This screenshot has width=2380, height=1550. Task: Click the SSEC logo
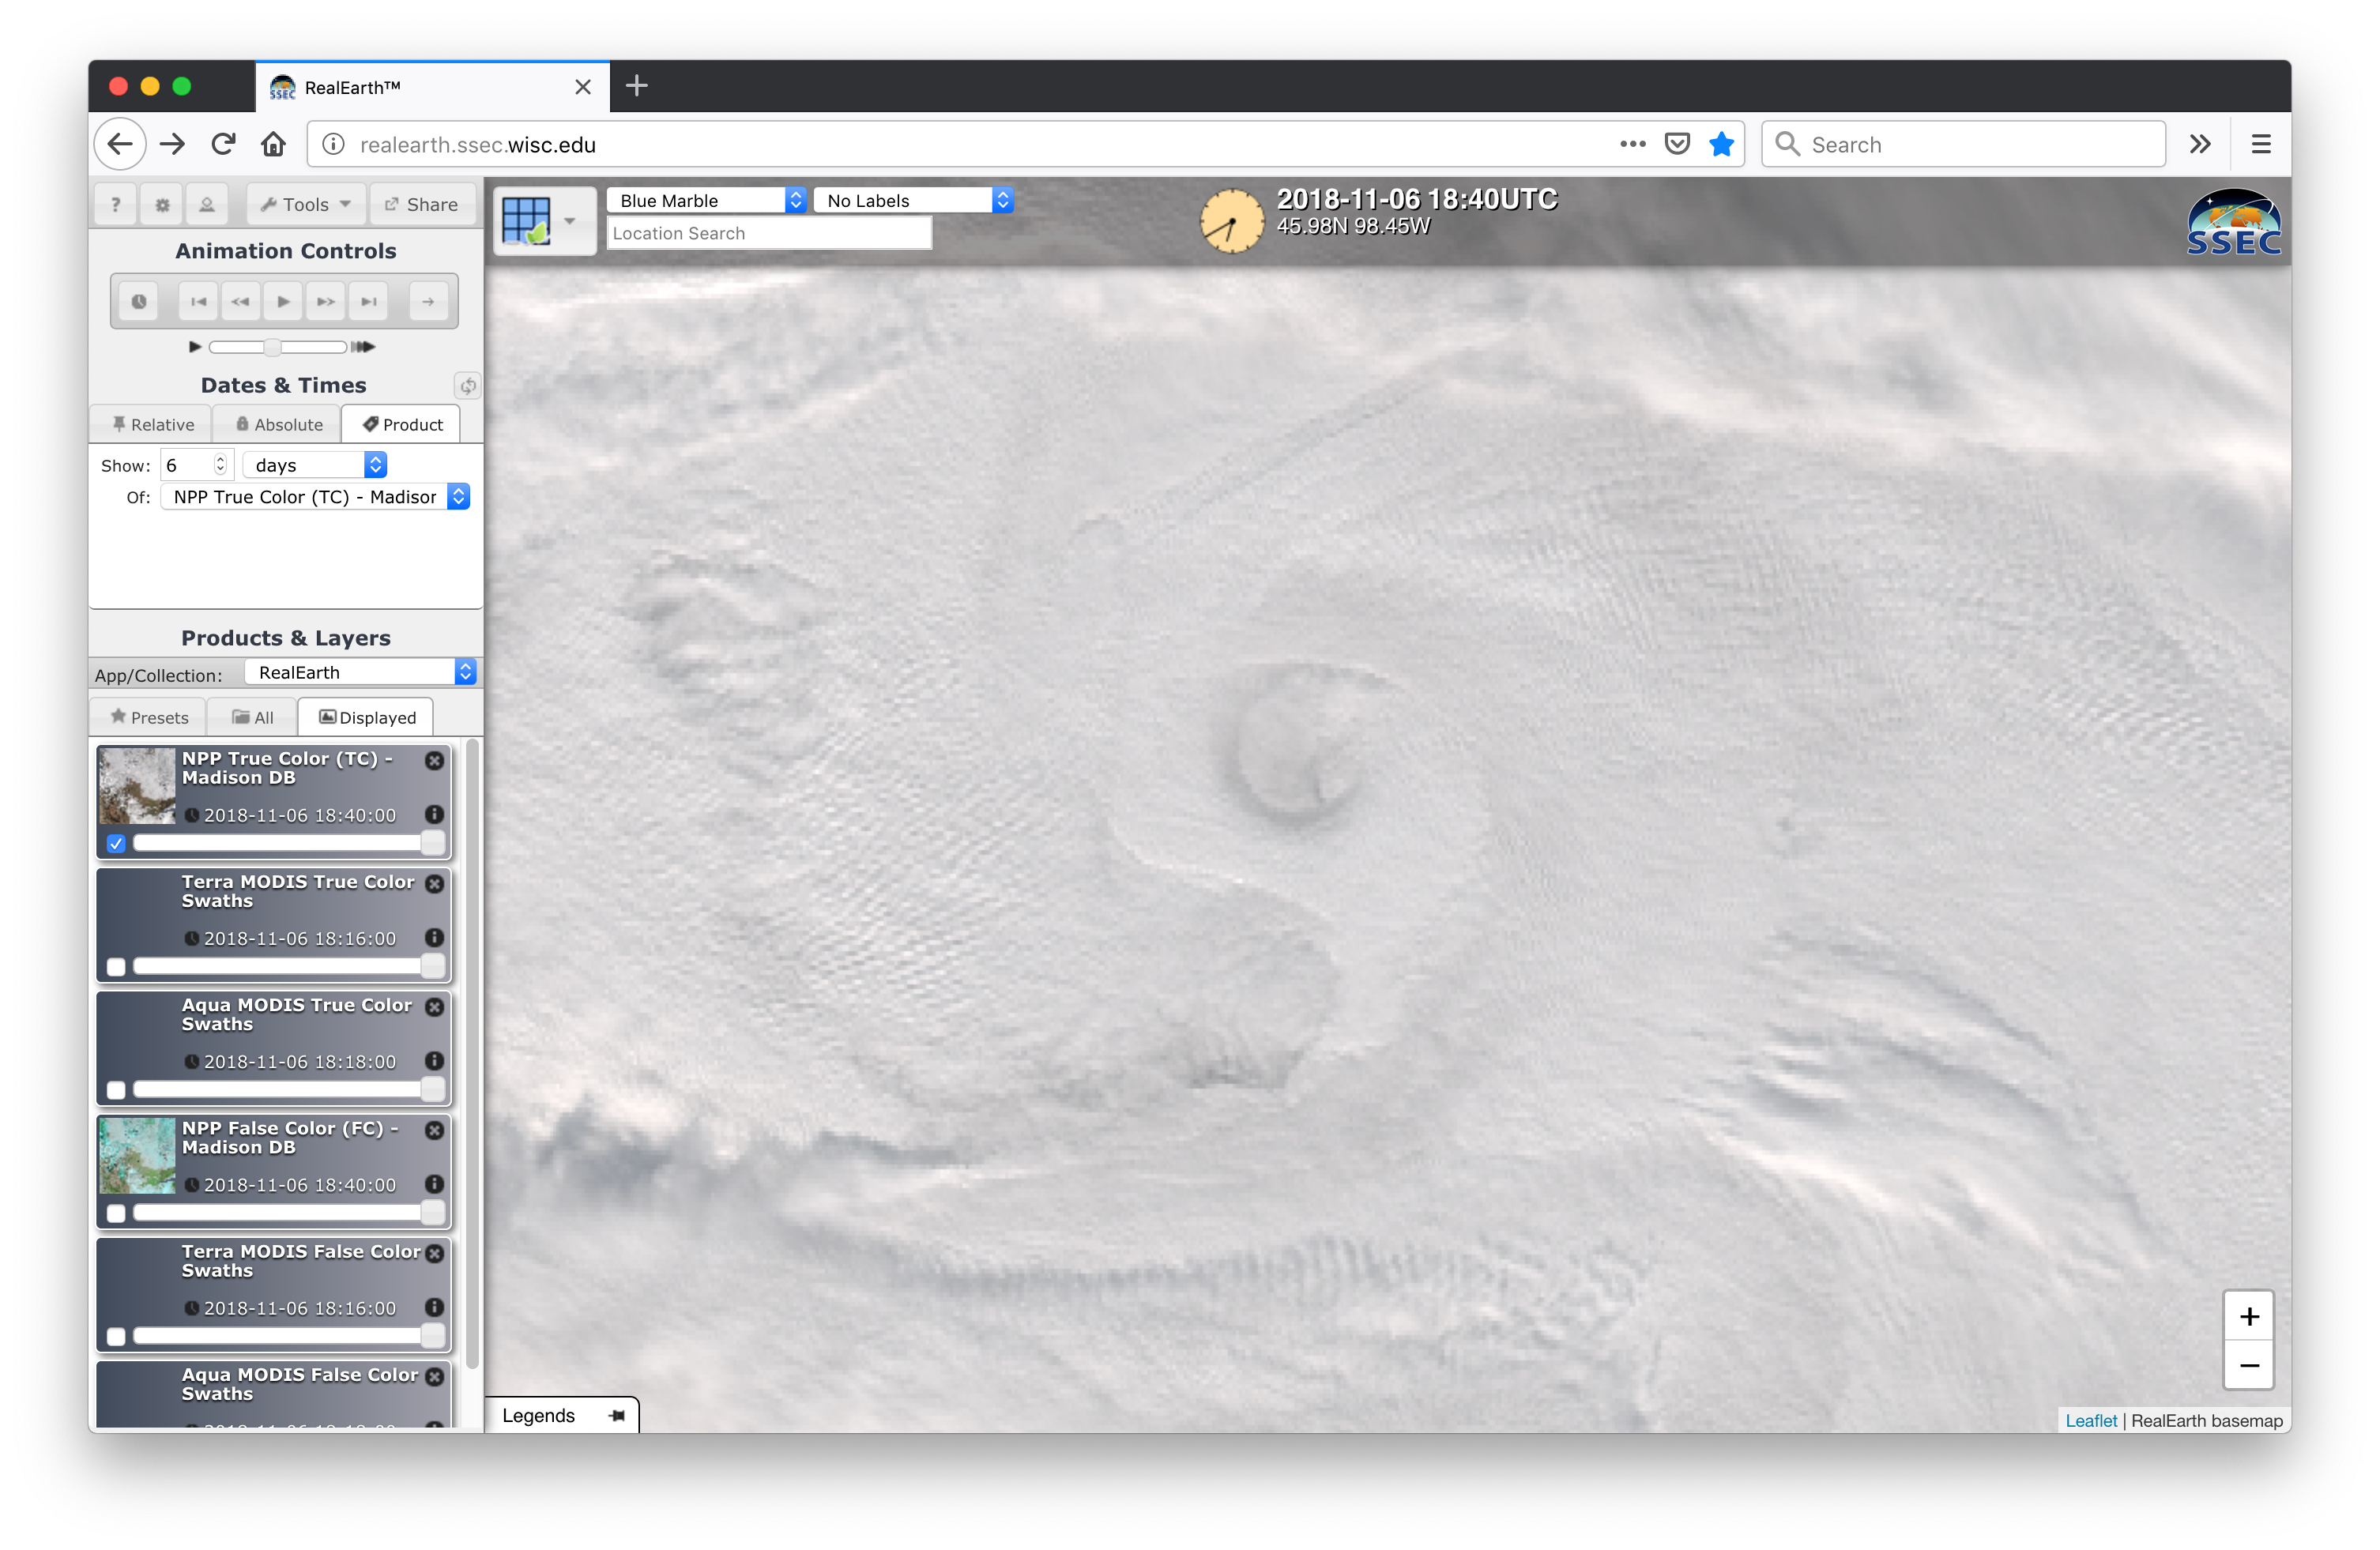click(2233, 222)
